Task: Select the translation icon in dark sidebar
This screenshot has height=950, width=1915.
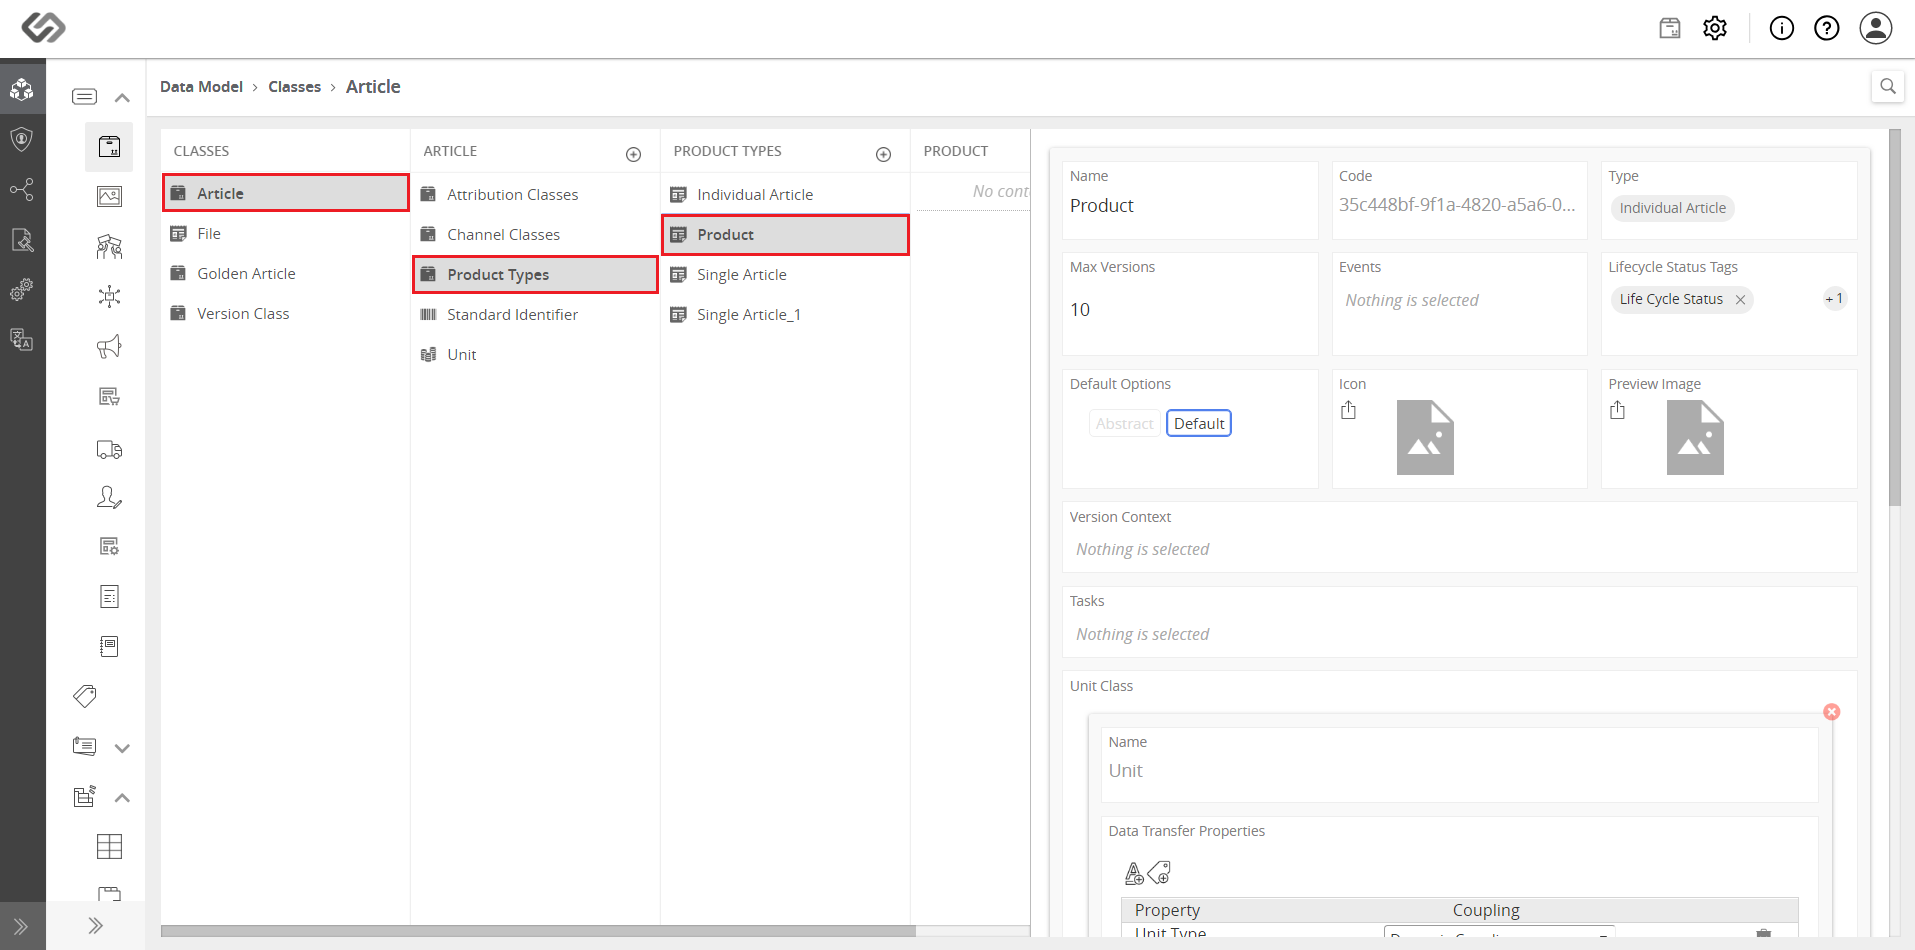Action: (x=22, y=339)
